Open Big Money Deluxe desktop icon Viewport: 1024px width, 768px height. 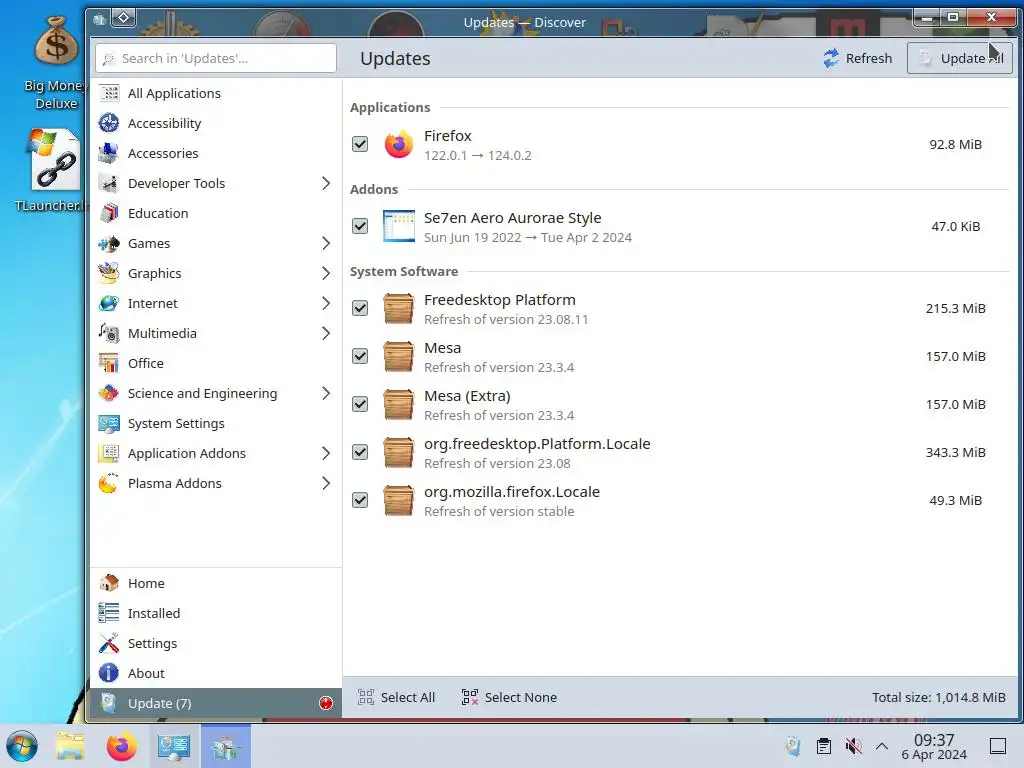click(x=56, y=63)
